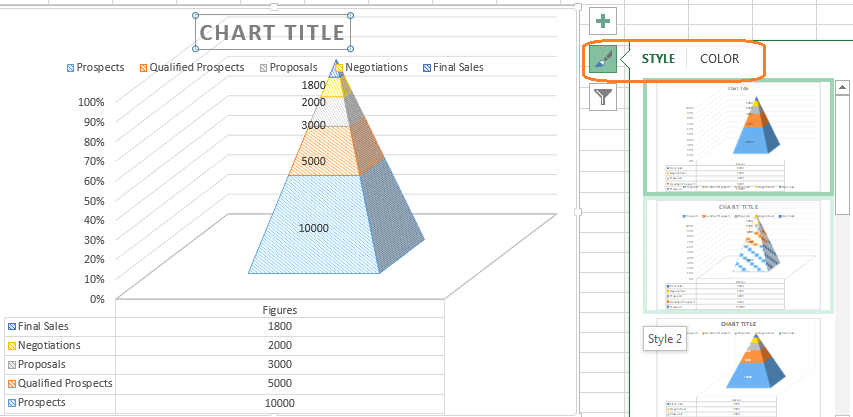
Task: Click the Final Sales legend marker
Action: click(426, 68)
